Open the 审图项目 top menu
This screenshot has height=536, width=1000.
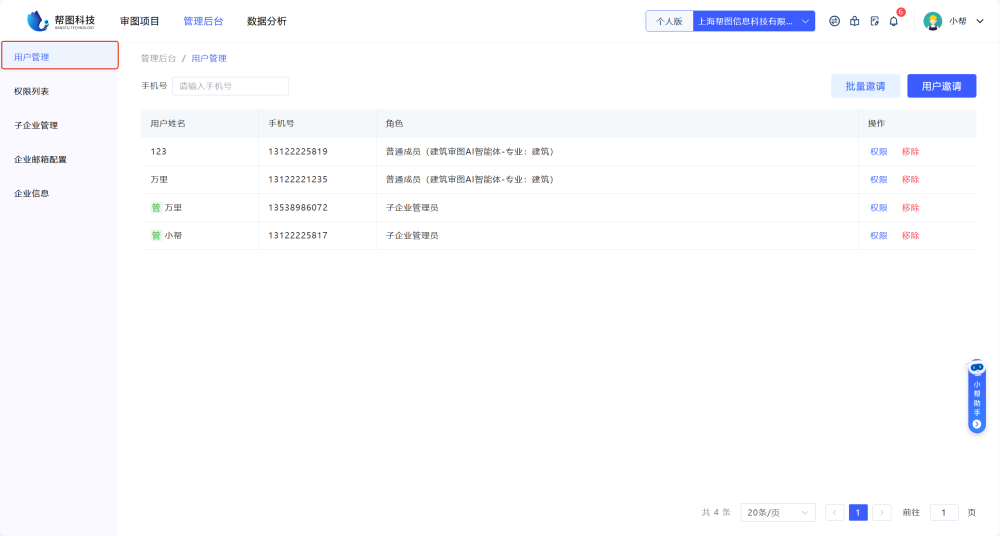point(139,21)
